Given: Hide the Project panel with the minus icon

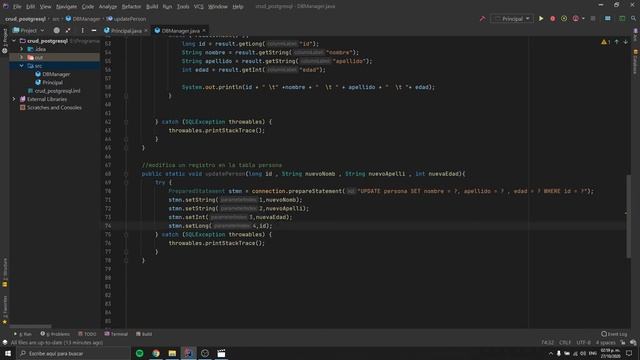Looking at the screenshot, I should 94,31.
